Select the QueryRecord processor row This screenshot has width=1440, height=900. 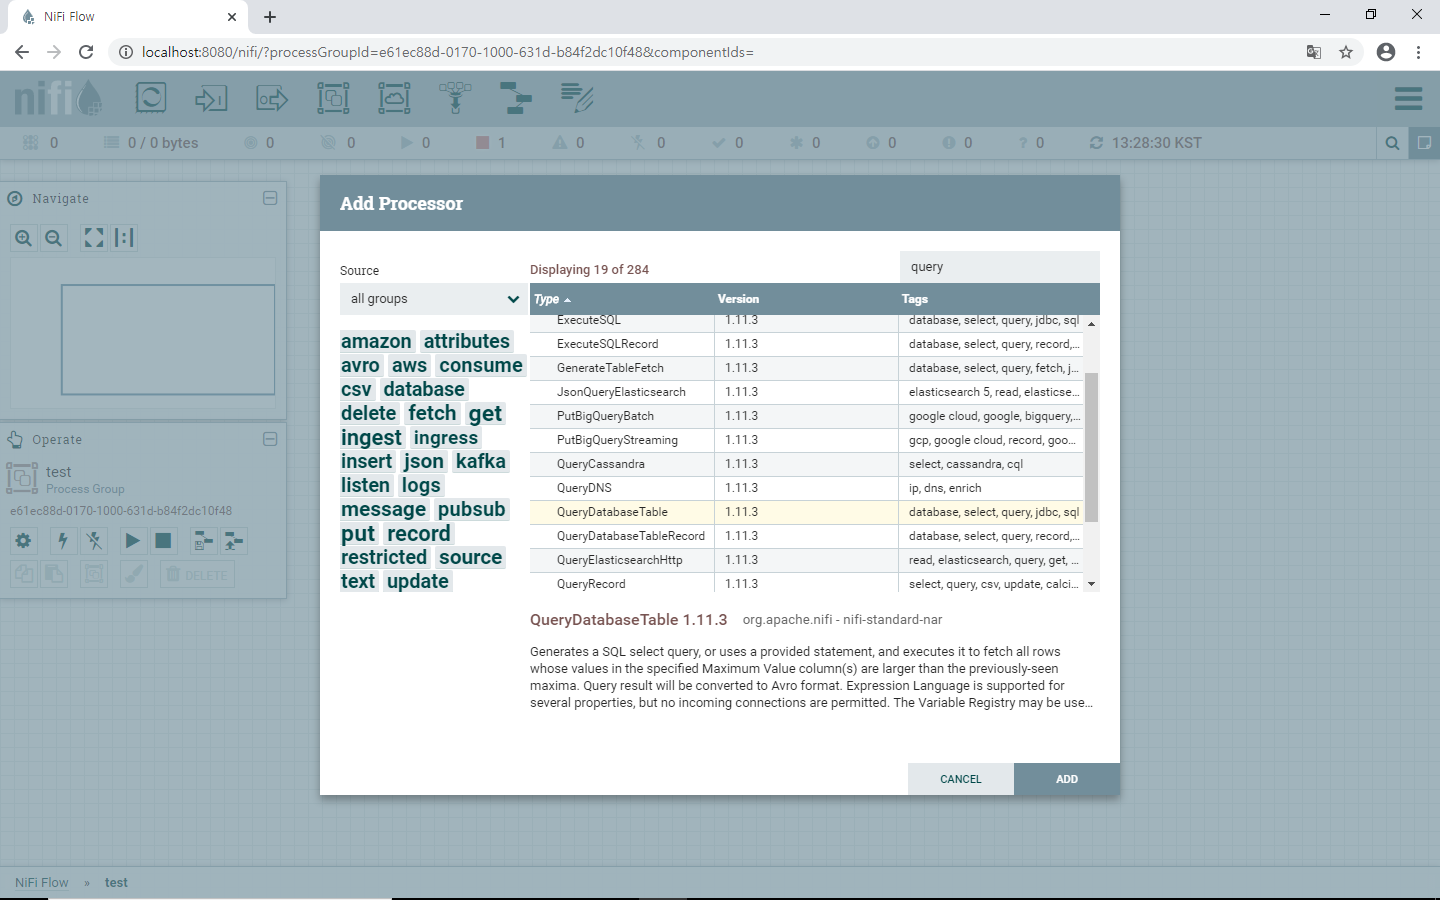pos(806,584)
